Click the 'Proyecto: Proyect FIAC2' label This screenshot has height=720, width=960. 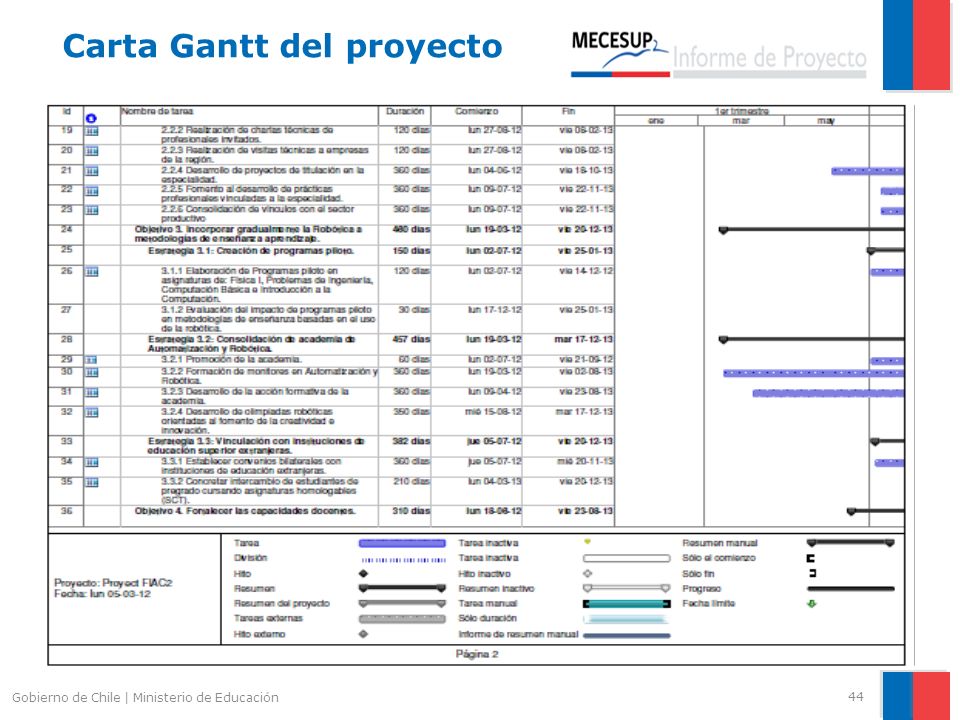tap(113, 583)
